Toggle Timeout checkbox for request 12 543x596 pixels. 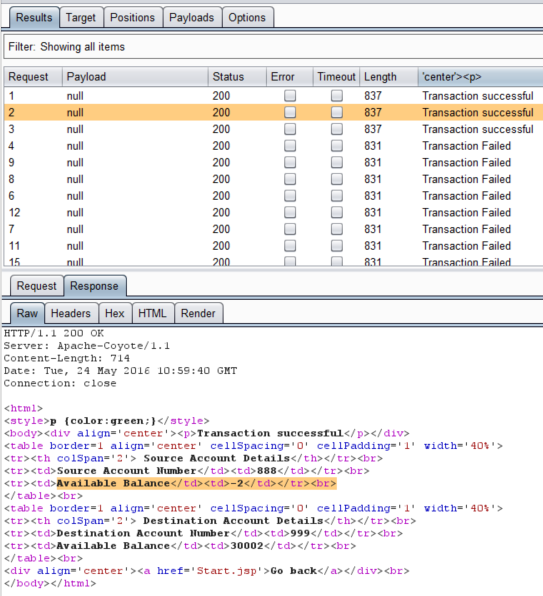click(x=337, y=212)
